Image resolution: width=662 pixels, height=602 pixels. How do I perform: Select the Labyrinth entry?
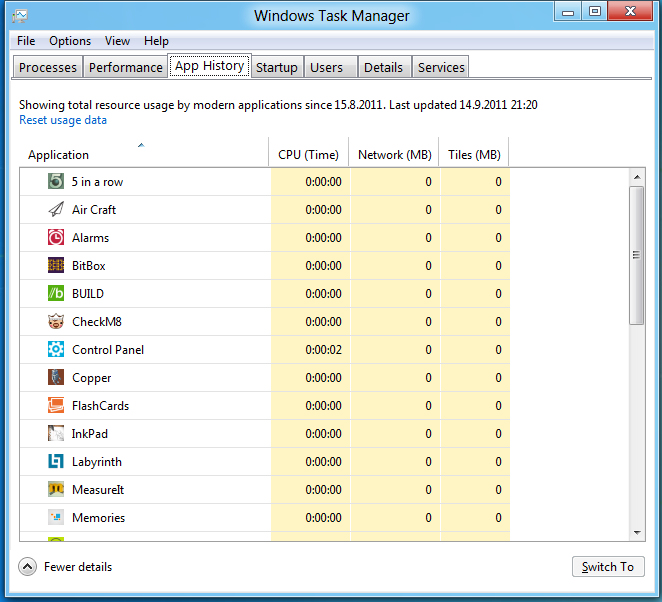click(x=265, y=461)
